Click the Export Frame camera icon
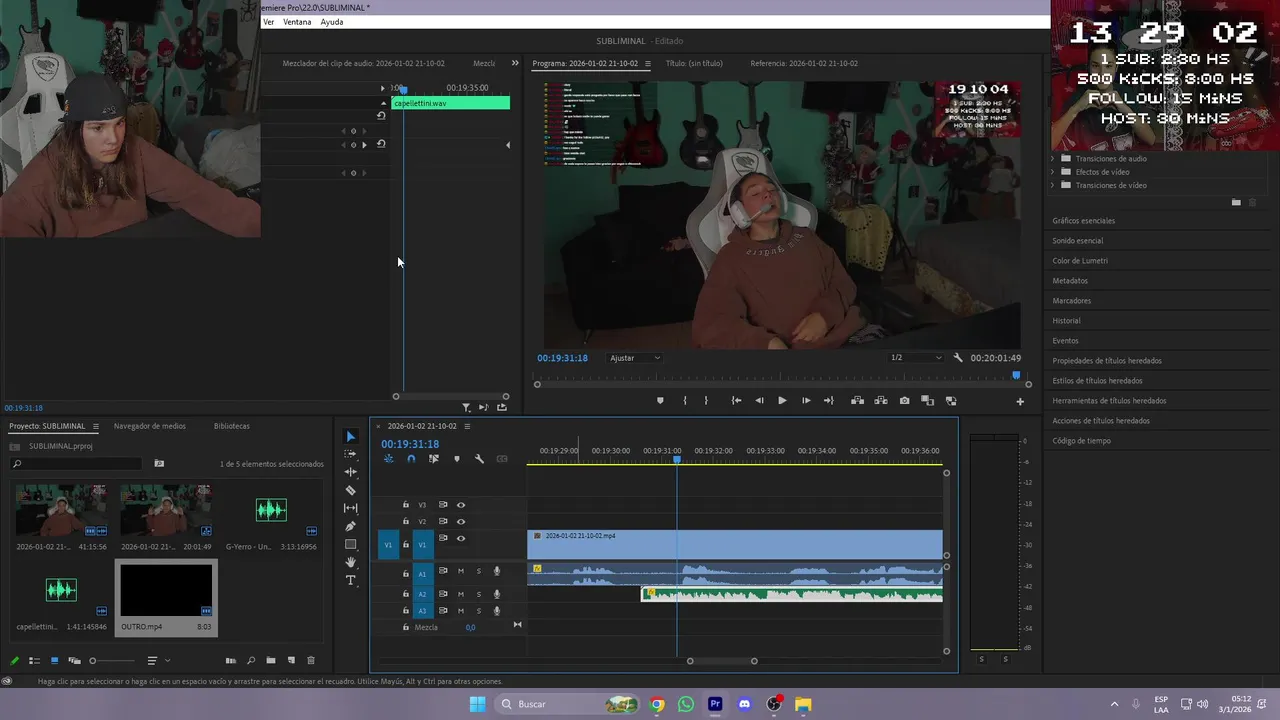 point(904,401)
